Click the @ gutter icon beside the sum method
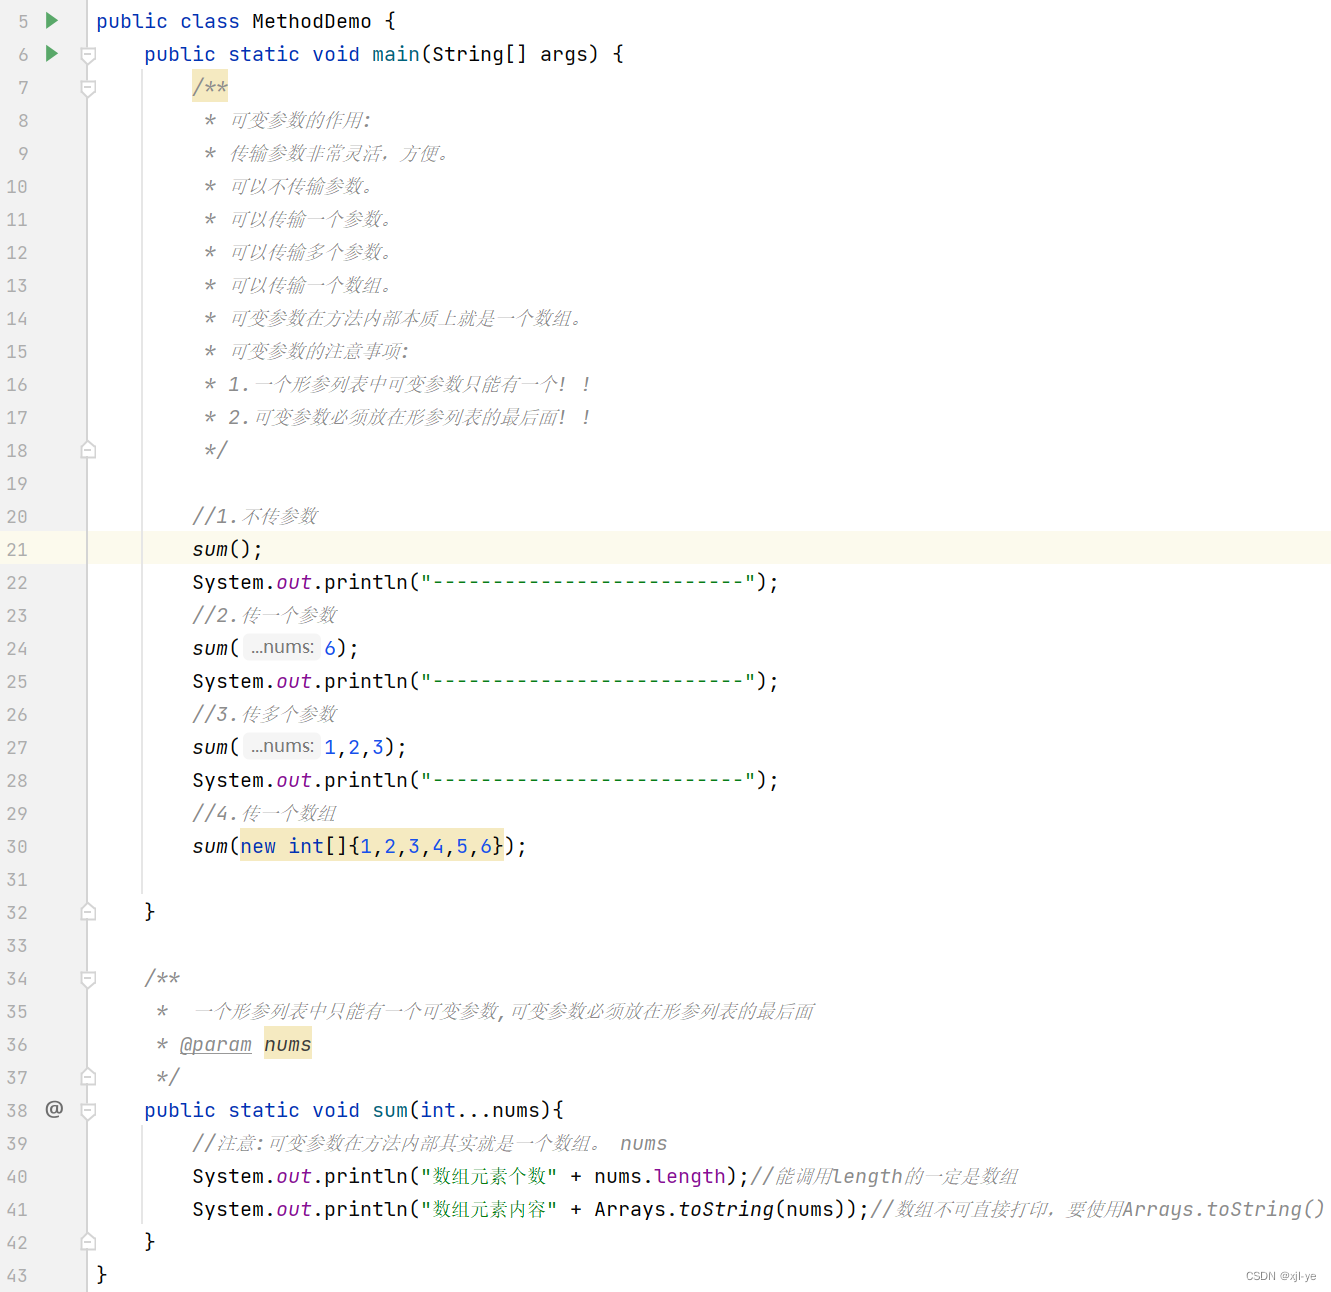 pyautogui.click(x=54, y=1109)
